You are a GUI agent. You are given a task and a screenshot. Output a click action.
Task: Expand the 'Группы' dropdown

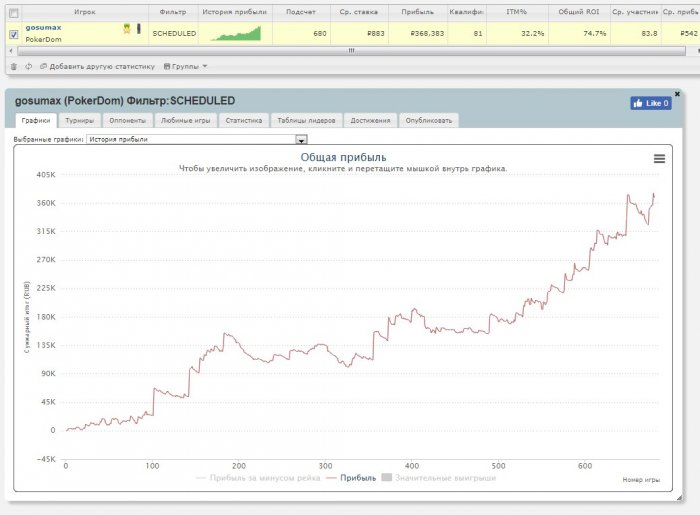point(185,67)
